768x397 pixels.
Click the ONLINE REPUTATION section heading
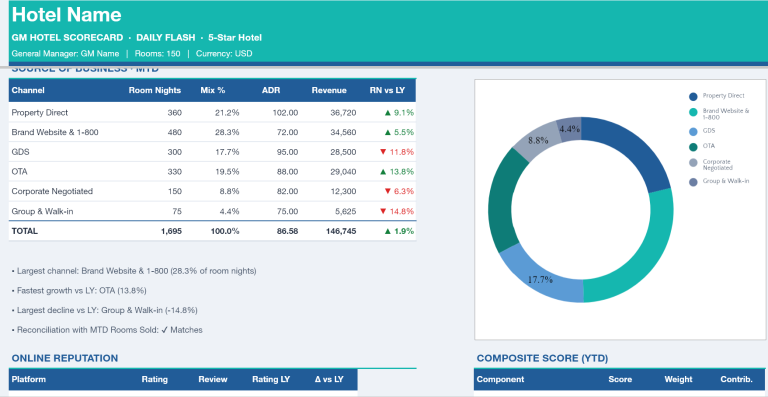(65, 358)
